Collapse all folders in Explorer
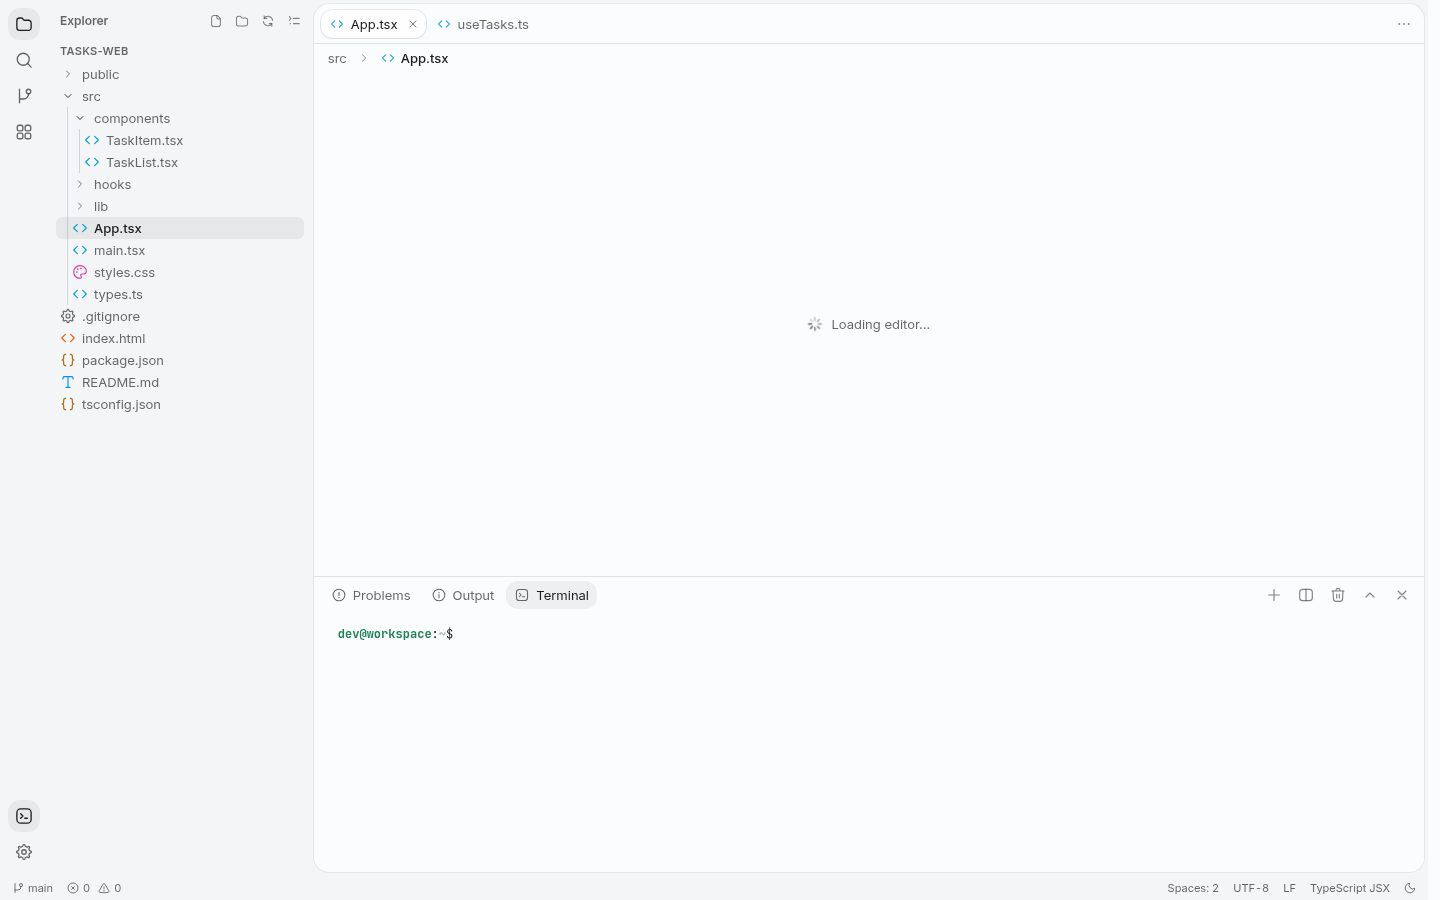 click(x=294, y=21)
